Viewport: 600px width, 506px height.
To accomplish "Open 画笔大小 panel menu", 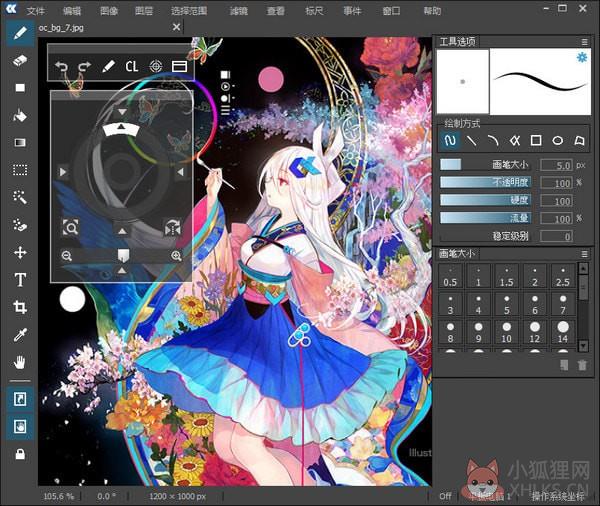I will click(584, 254).
